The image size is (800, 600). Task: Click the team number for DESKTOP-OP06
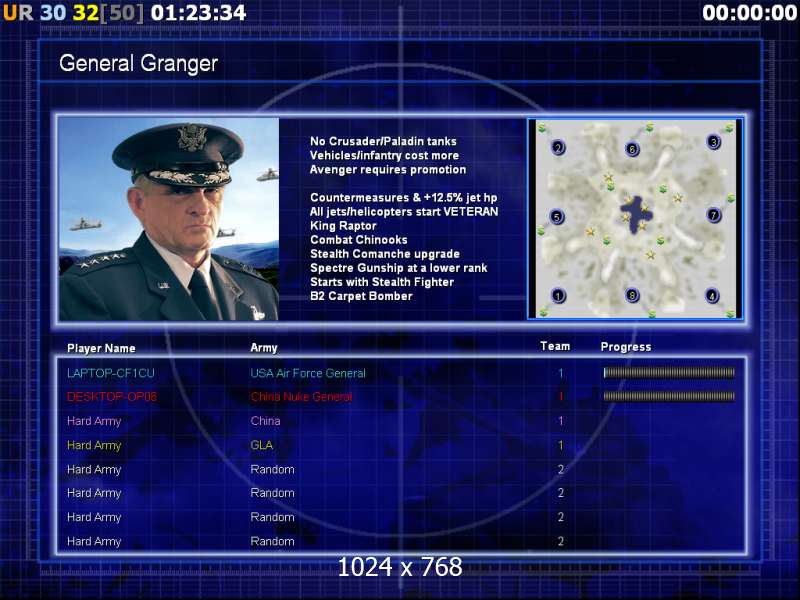click(561, 396)
